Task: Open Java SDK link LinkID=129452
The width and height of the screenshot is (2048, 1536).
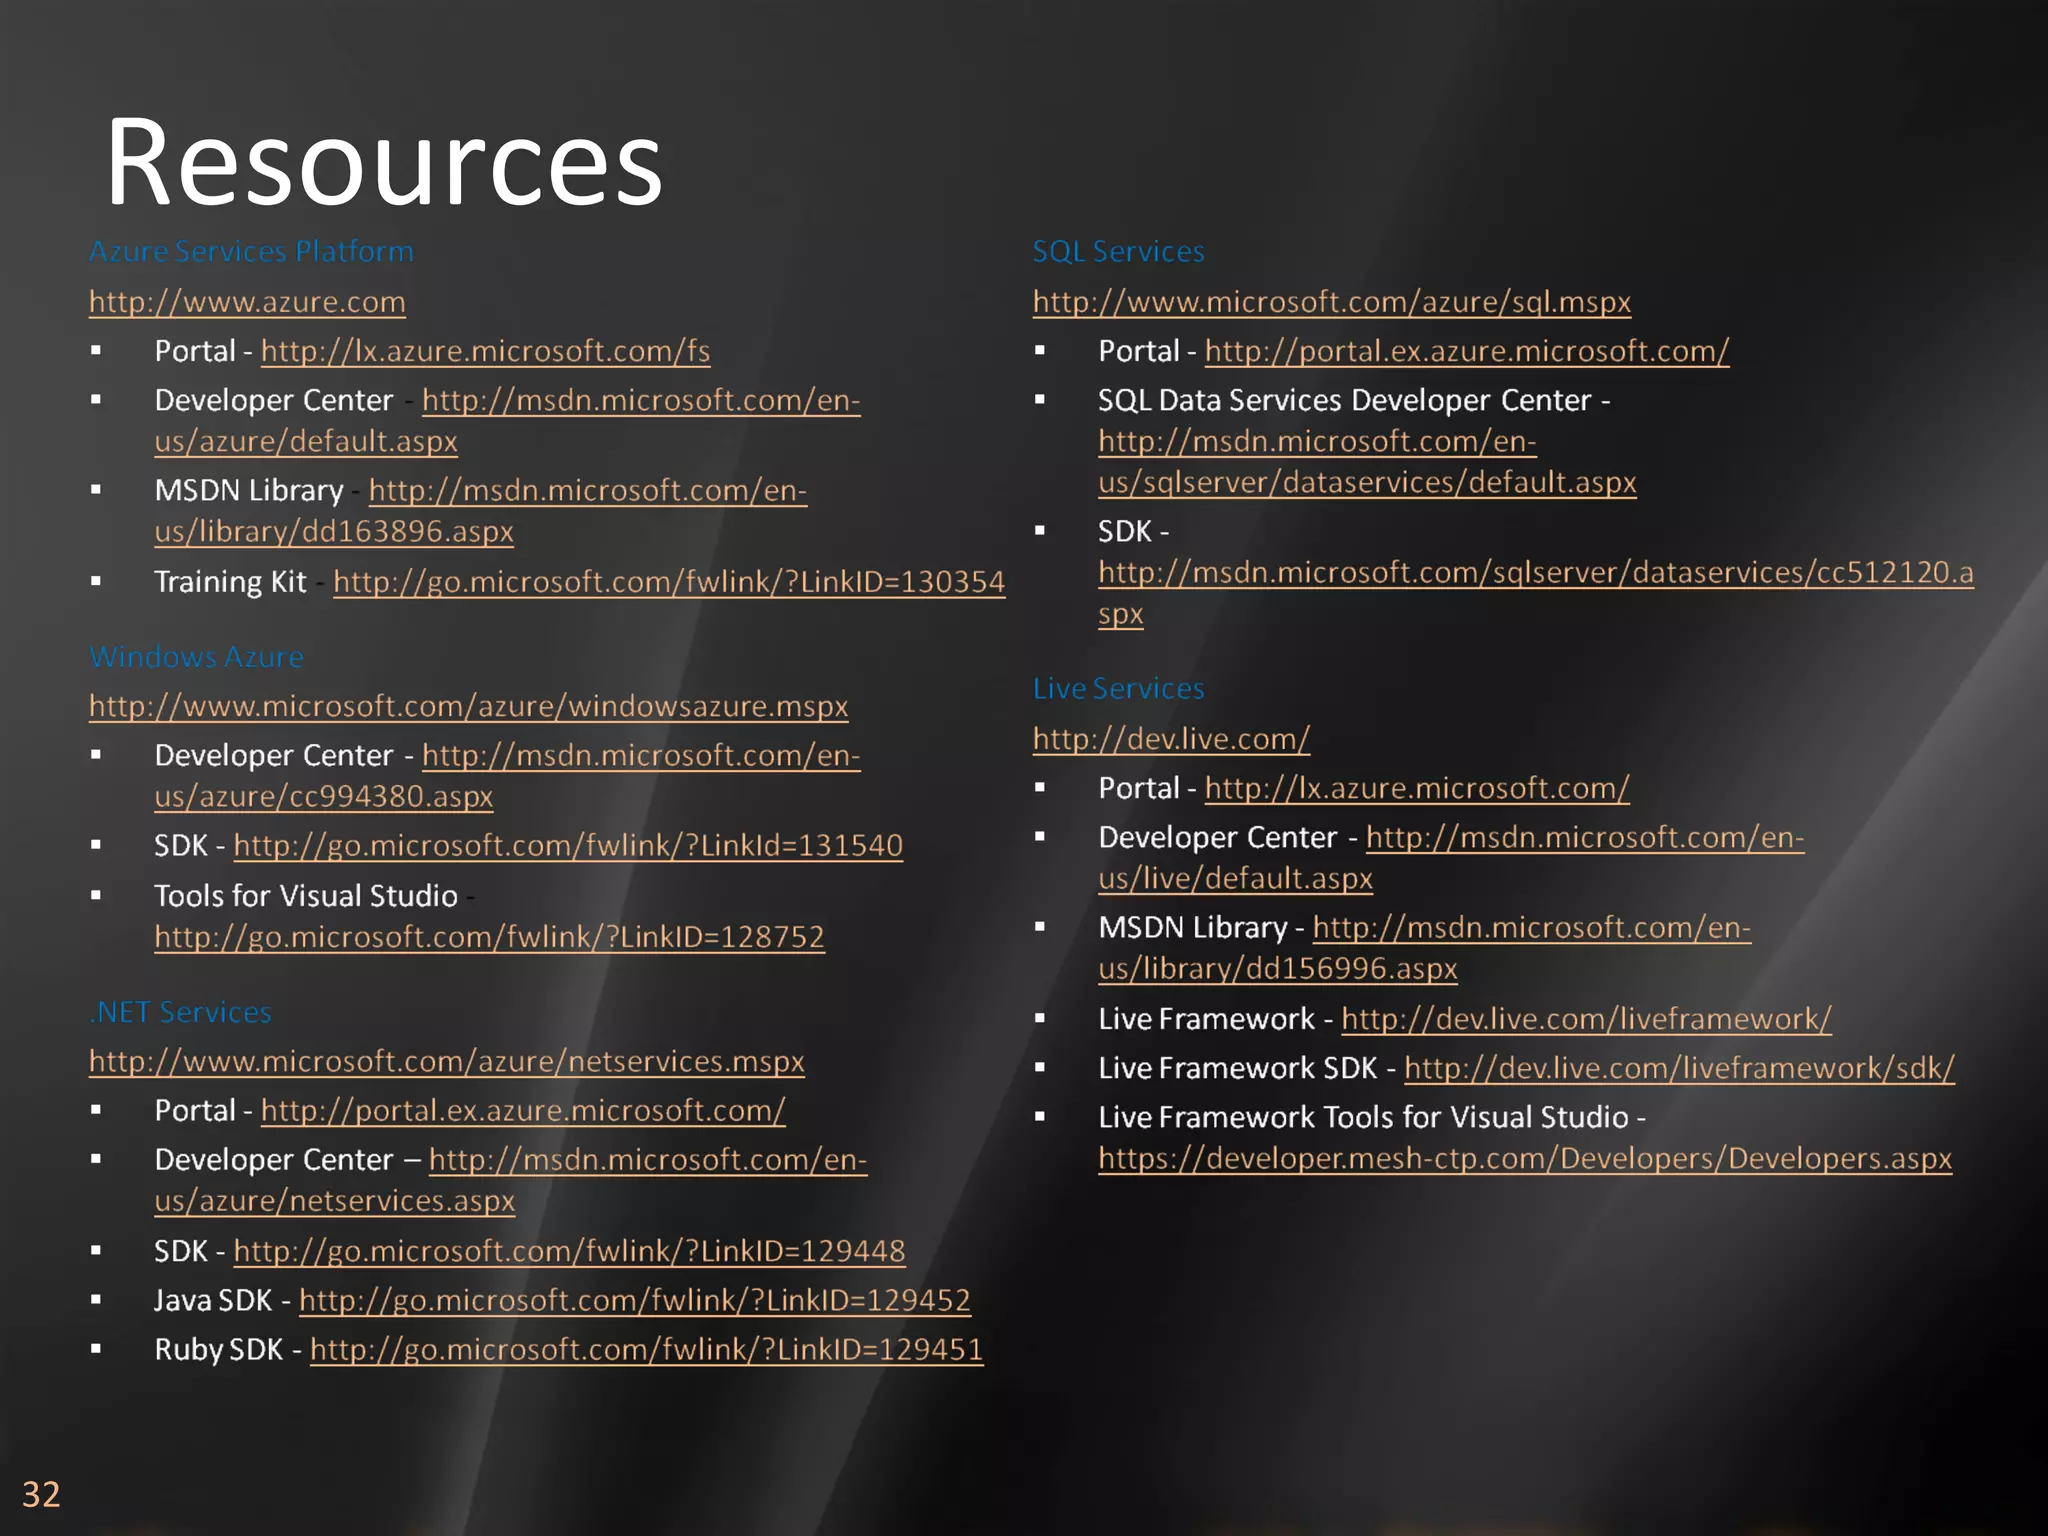Action: [x=635, y=1300]
